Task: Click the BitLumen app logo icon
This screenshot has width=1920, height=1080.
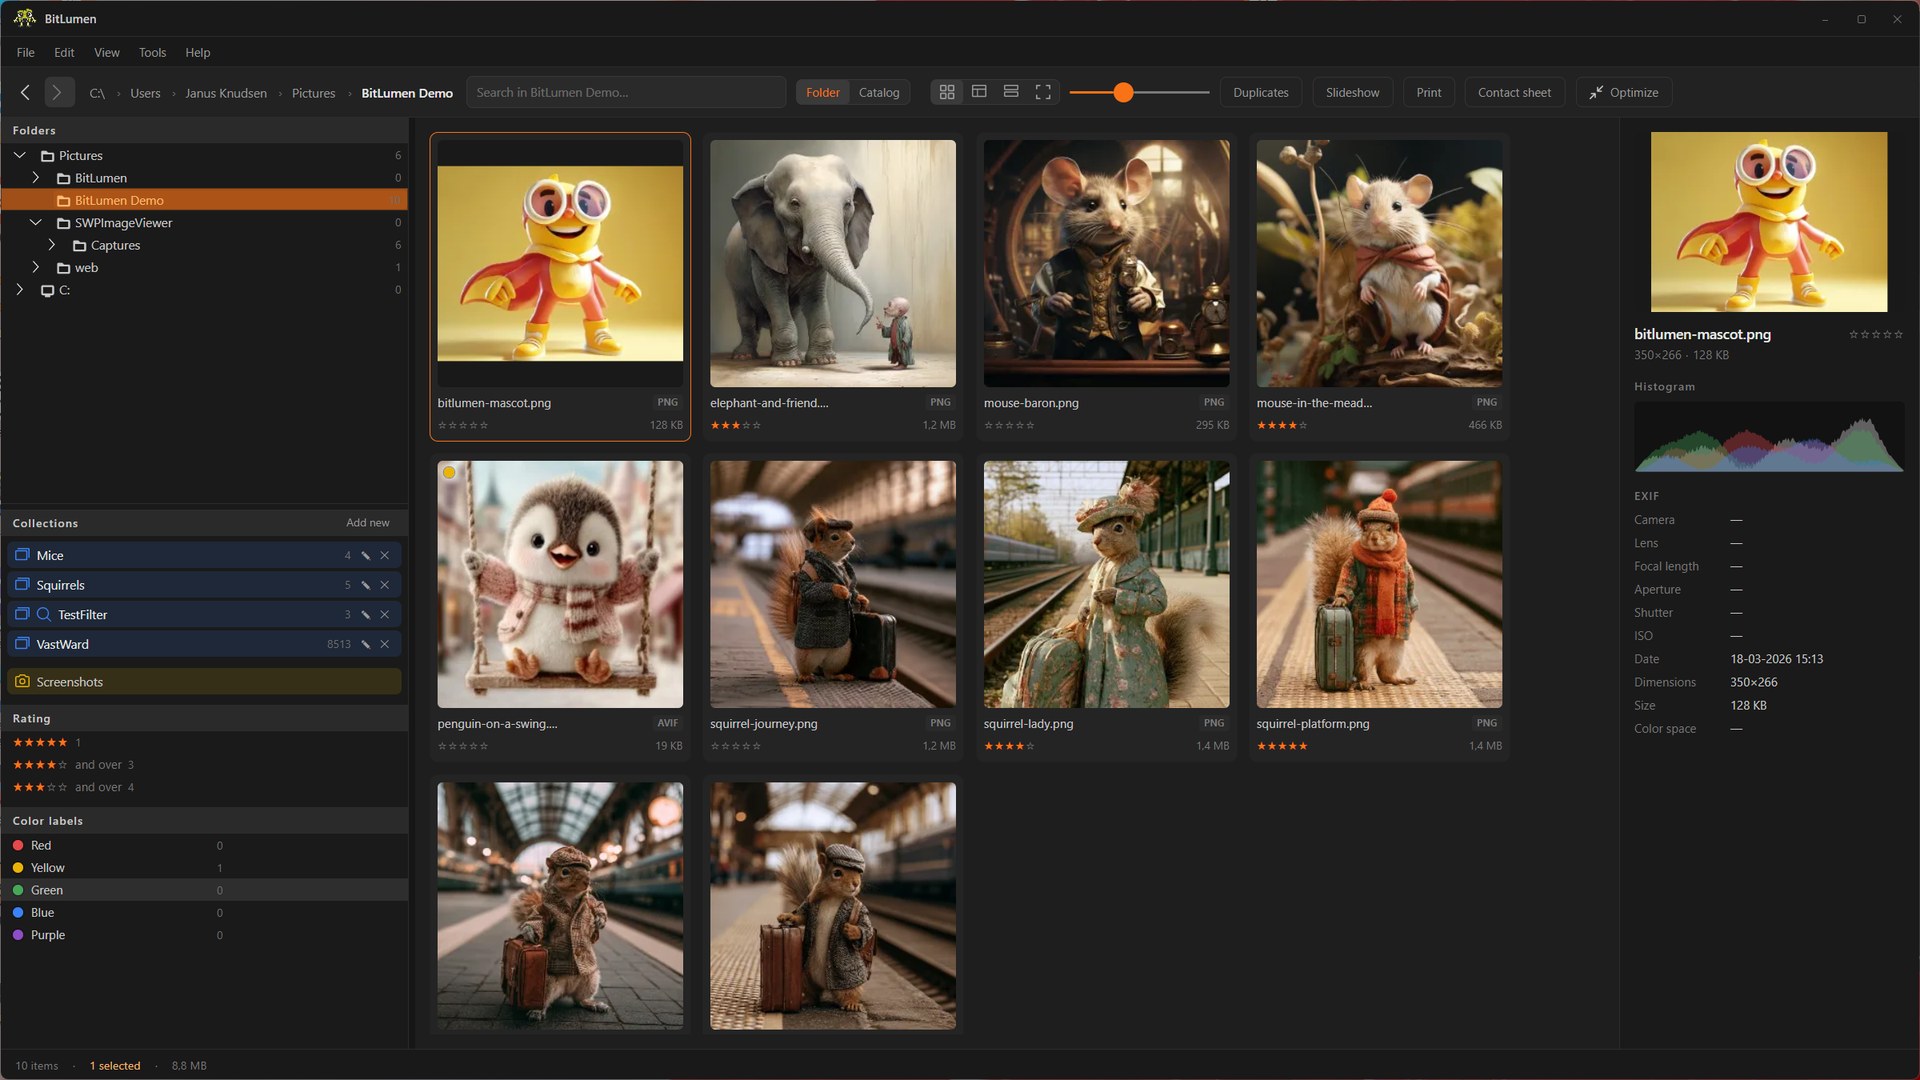Action: coord(24,18)
